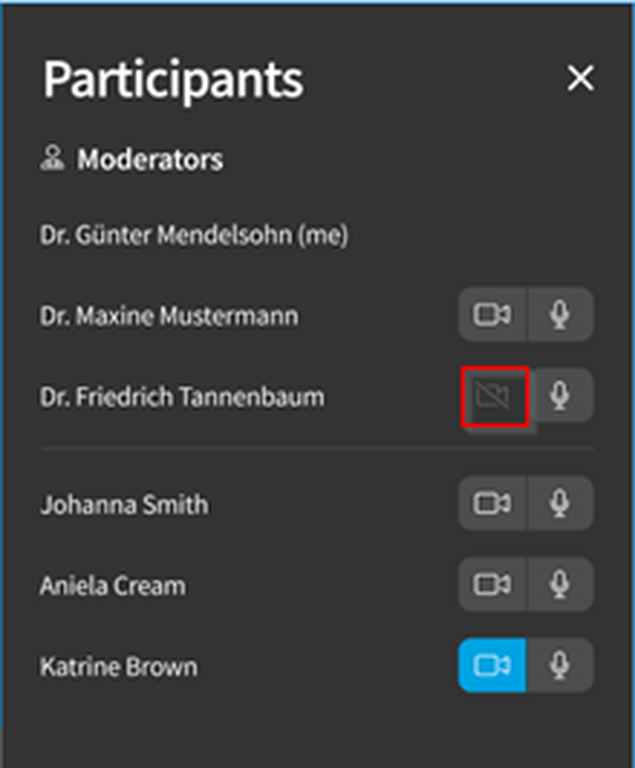Mute Aniela Cream's microphone
The image size is (635, 768).
(x=560, y=584)
